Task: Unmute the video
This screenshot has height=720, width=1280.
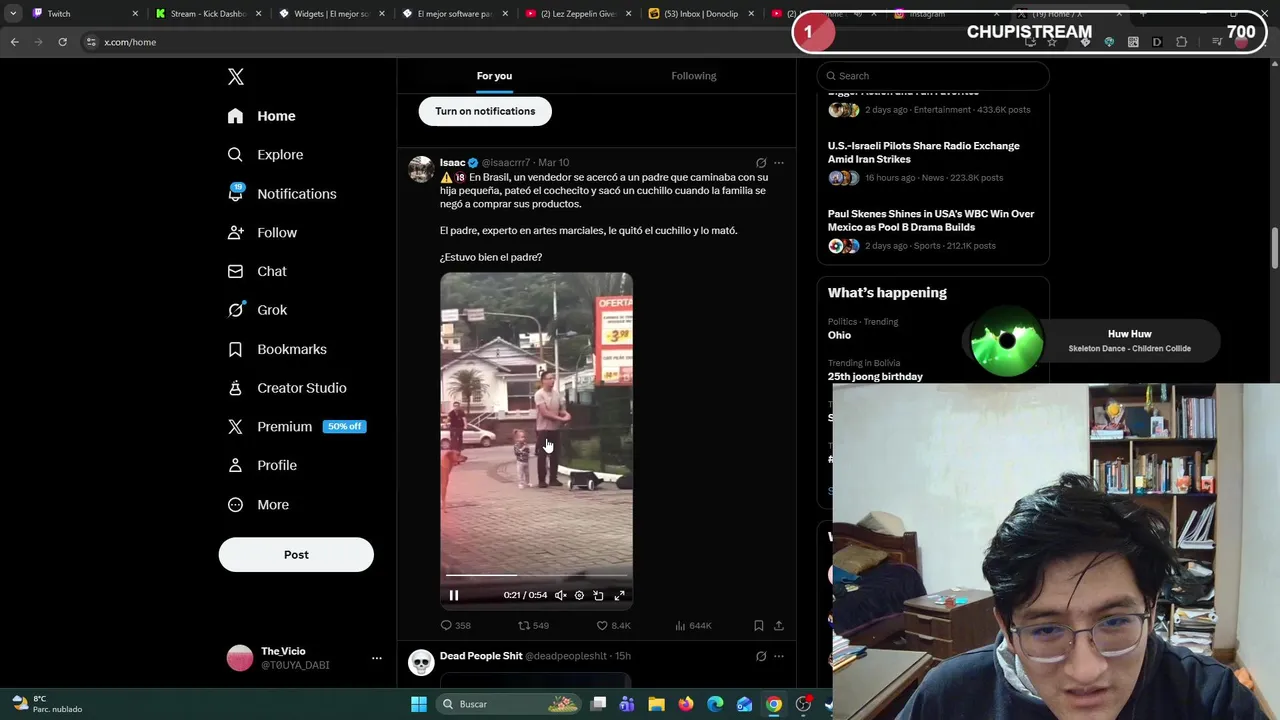Action: [x=560, y=595]
